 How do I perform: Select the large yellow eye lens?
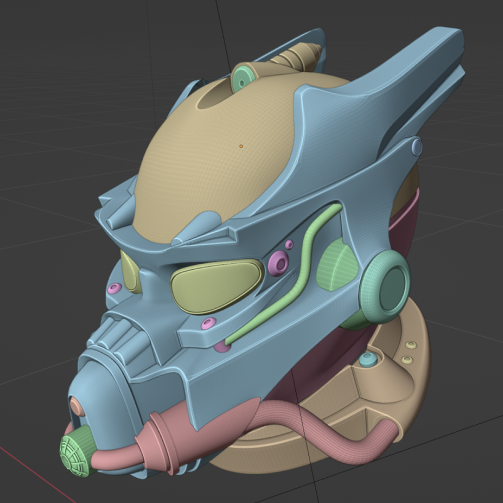pyautogui.click(x=216, y=286)
